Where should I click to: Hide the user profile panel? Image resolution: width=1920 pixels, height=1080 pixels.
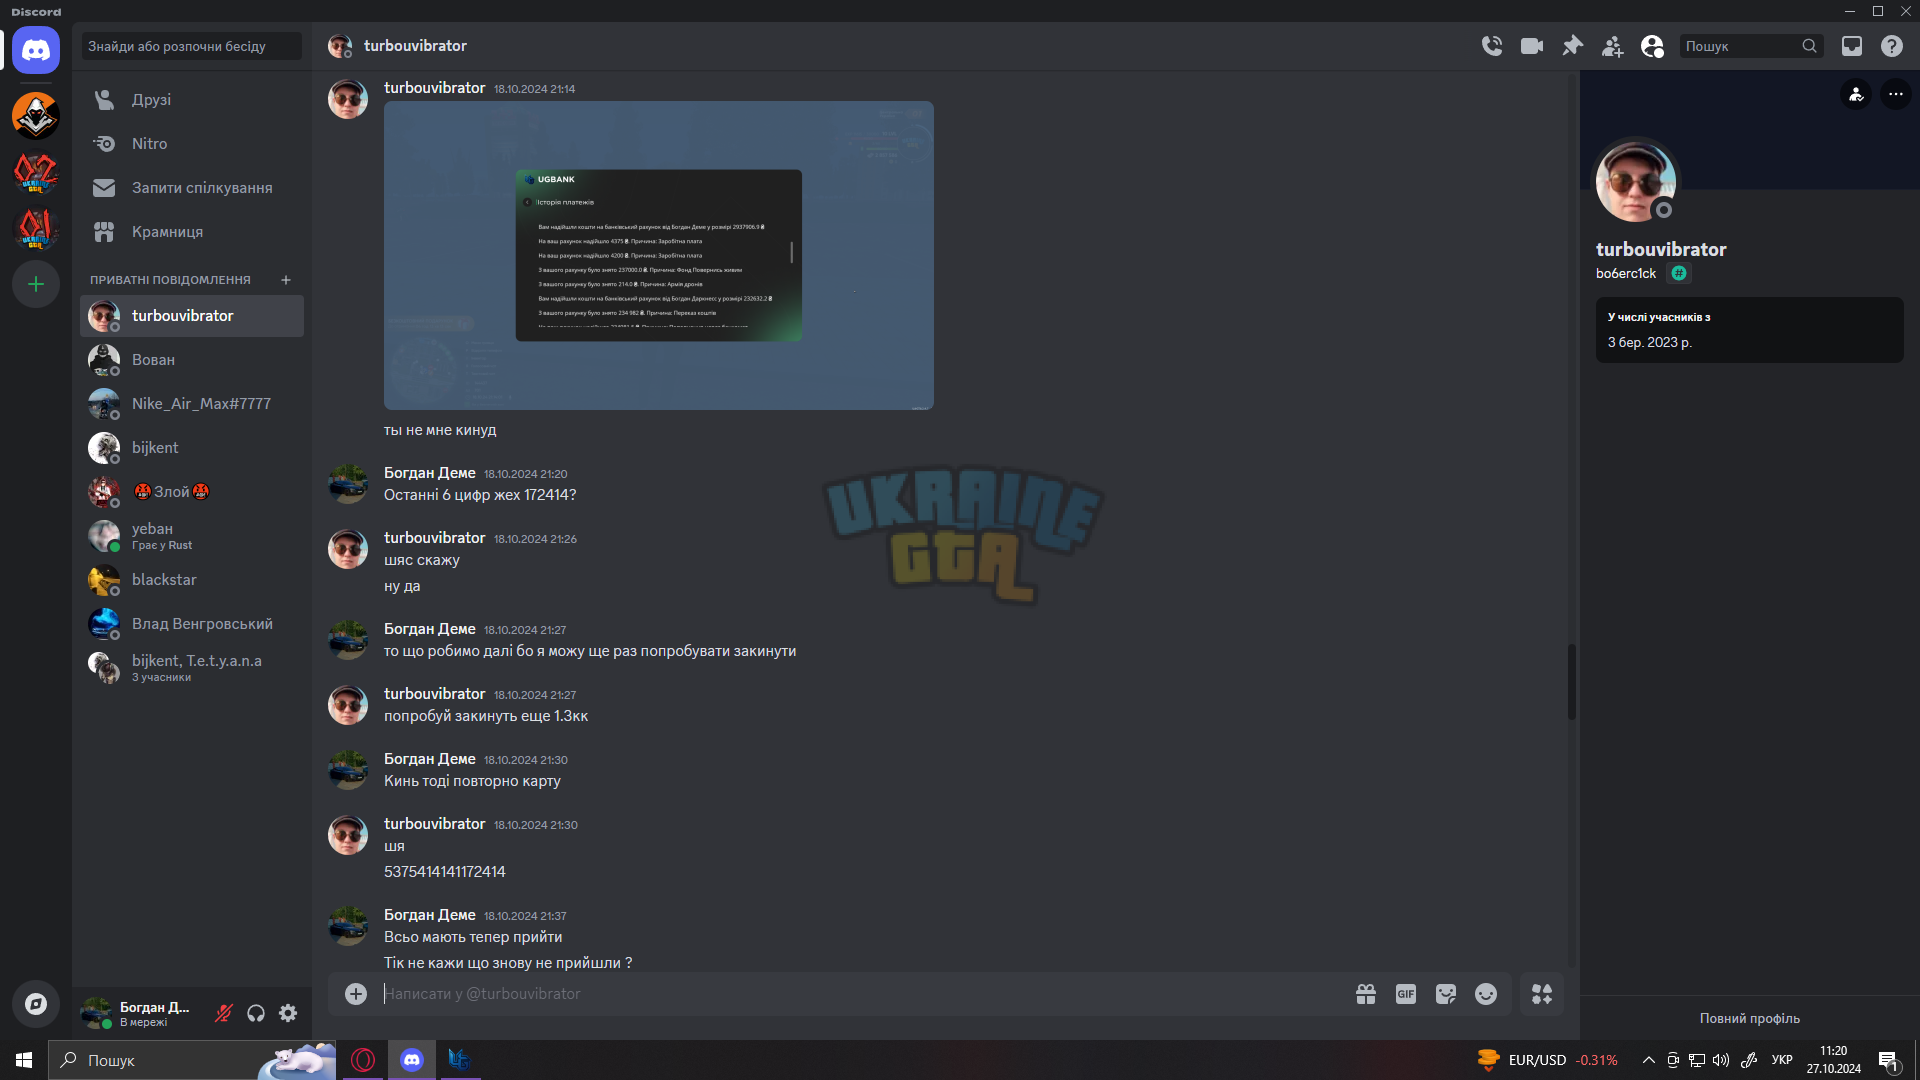(x=1652, y=46)
